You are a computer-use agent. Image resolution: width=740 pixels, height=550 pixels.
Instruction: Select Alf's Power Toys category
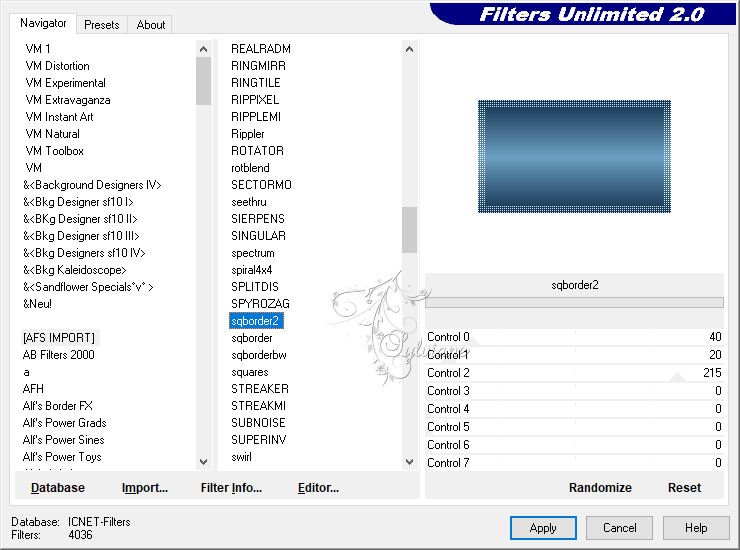[x=62, y=457]
